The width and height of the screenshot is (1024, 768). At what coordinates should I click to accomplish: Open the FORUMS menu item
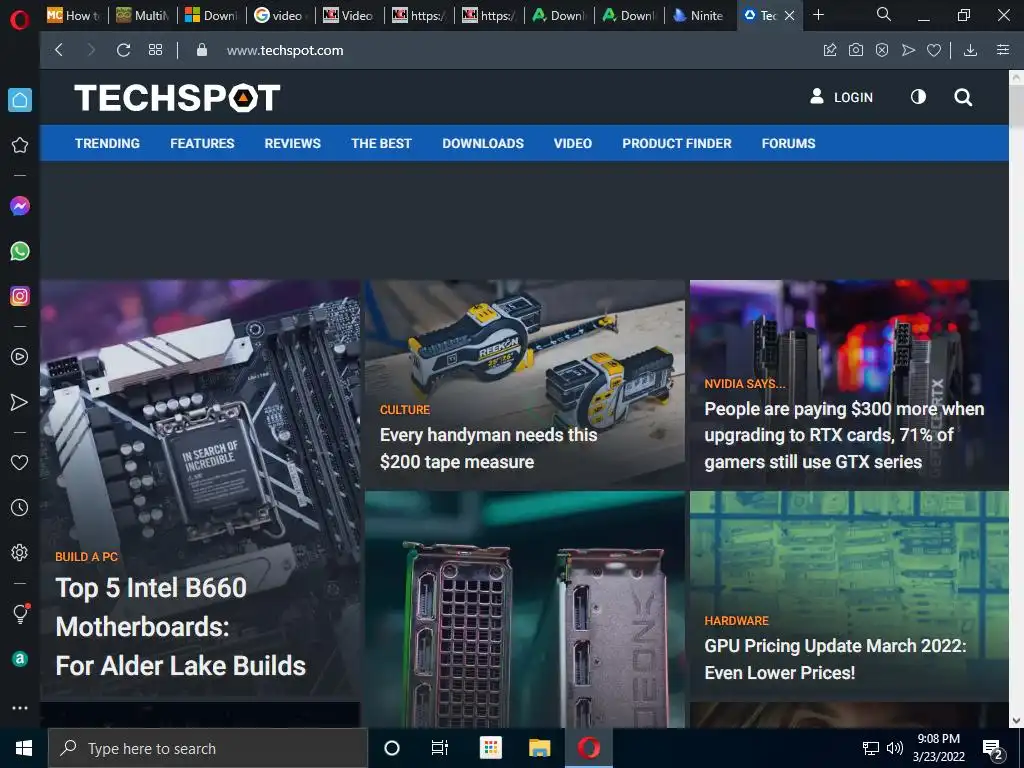(x=788, y=144)
